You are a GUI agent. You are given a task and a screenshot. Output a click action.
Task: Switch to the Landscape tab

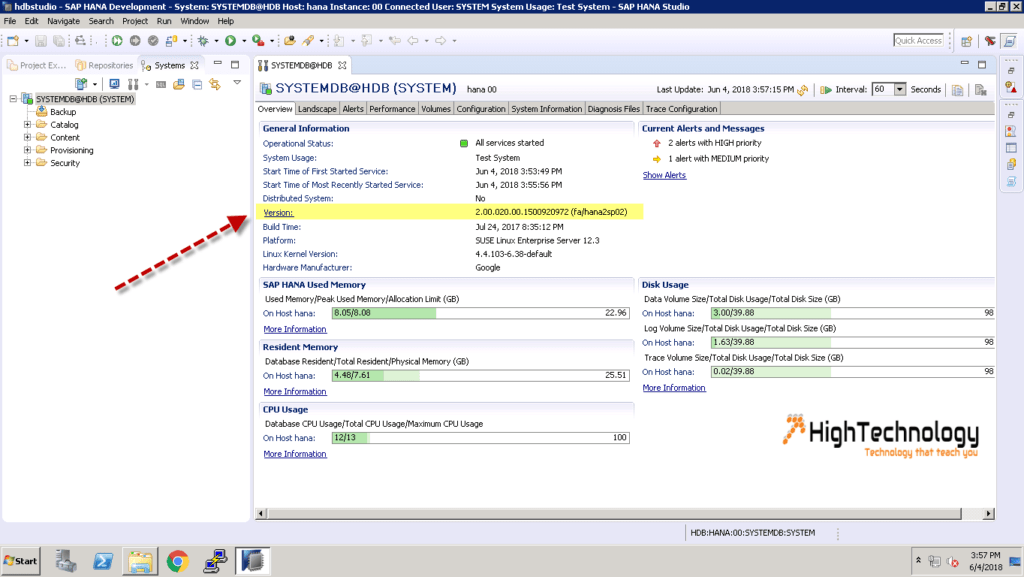pyautogui.click(x=317, y=108)
